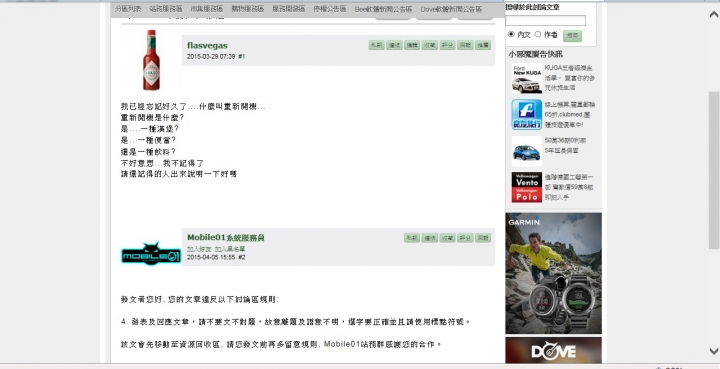720x369 pixels.
Task: Open the 分區列表 nav item
Action: [x=128, y=9]
